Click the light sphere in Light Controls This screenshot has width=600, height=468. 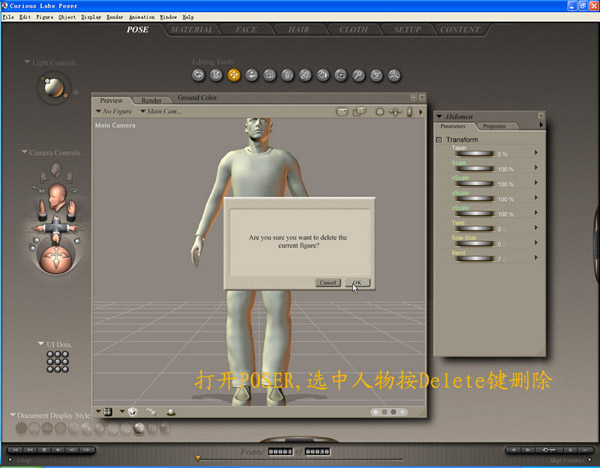tap(50, 88)
